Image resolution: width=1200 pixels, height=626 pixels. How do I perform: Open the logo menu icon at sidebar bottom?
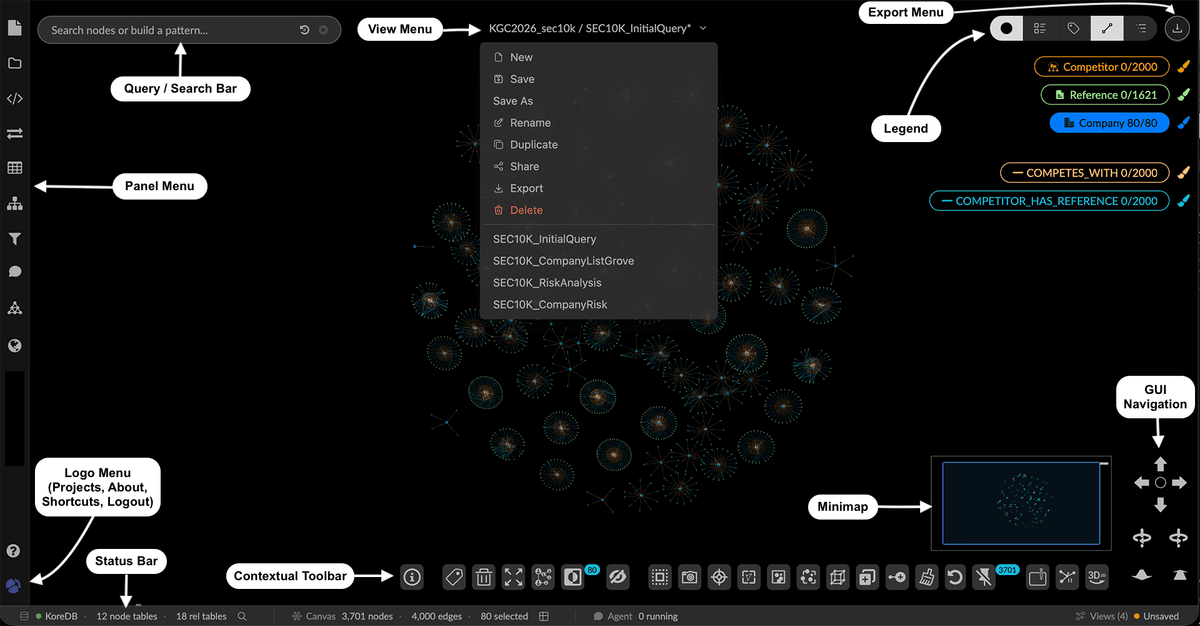(x=14, y=586)
